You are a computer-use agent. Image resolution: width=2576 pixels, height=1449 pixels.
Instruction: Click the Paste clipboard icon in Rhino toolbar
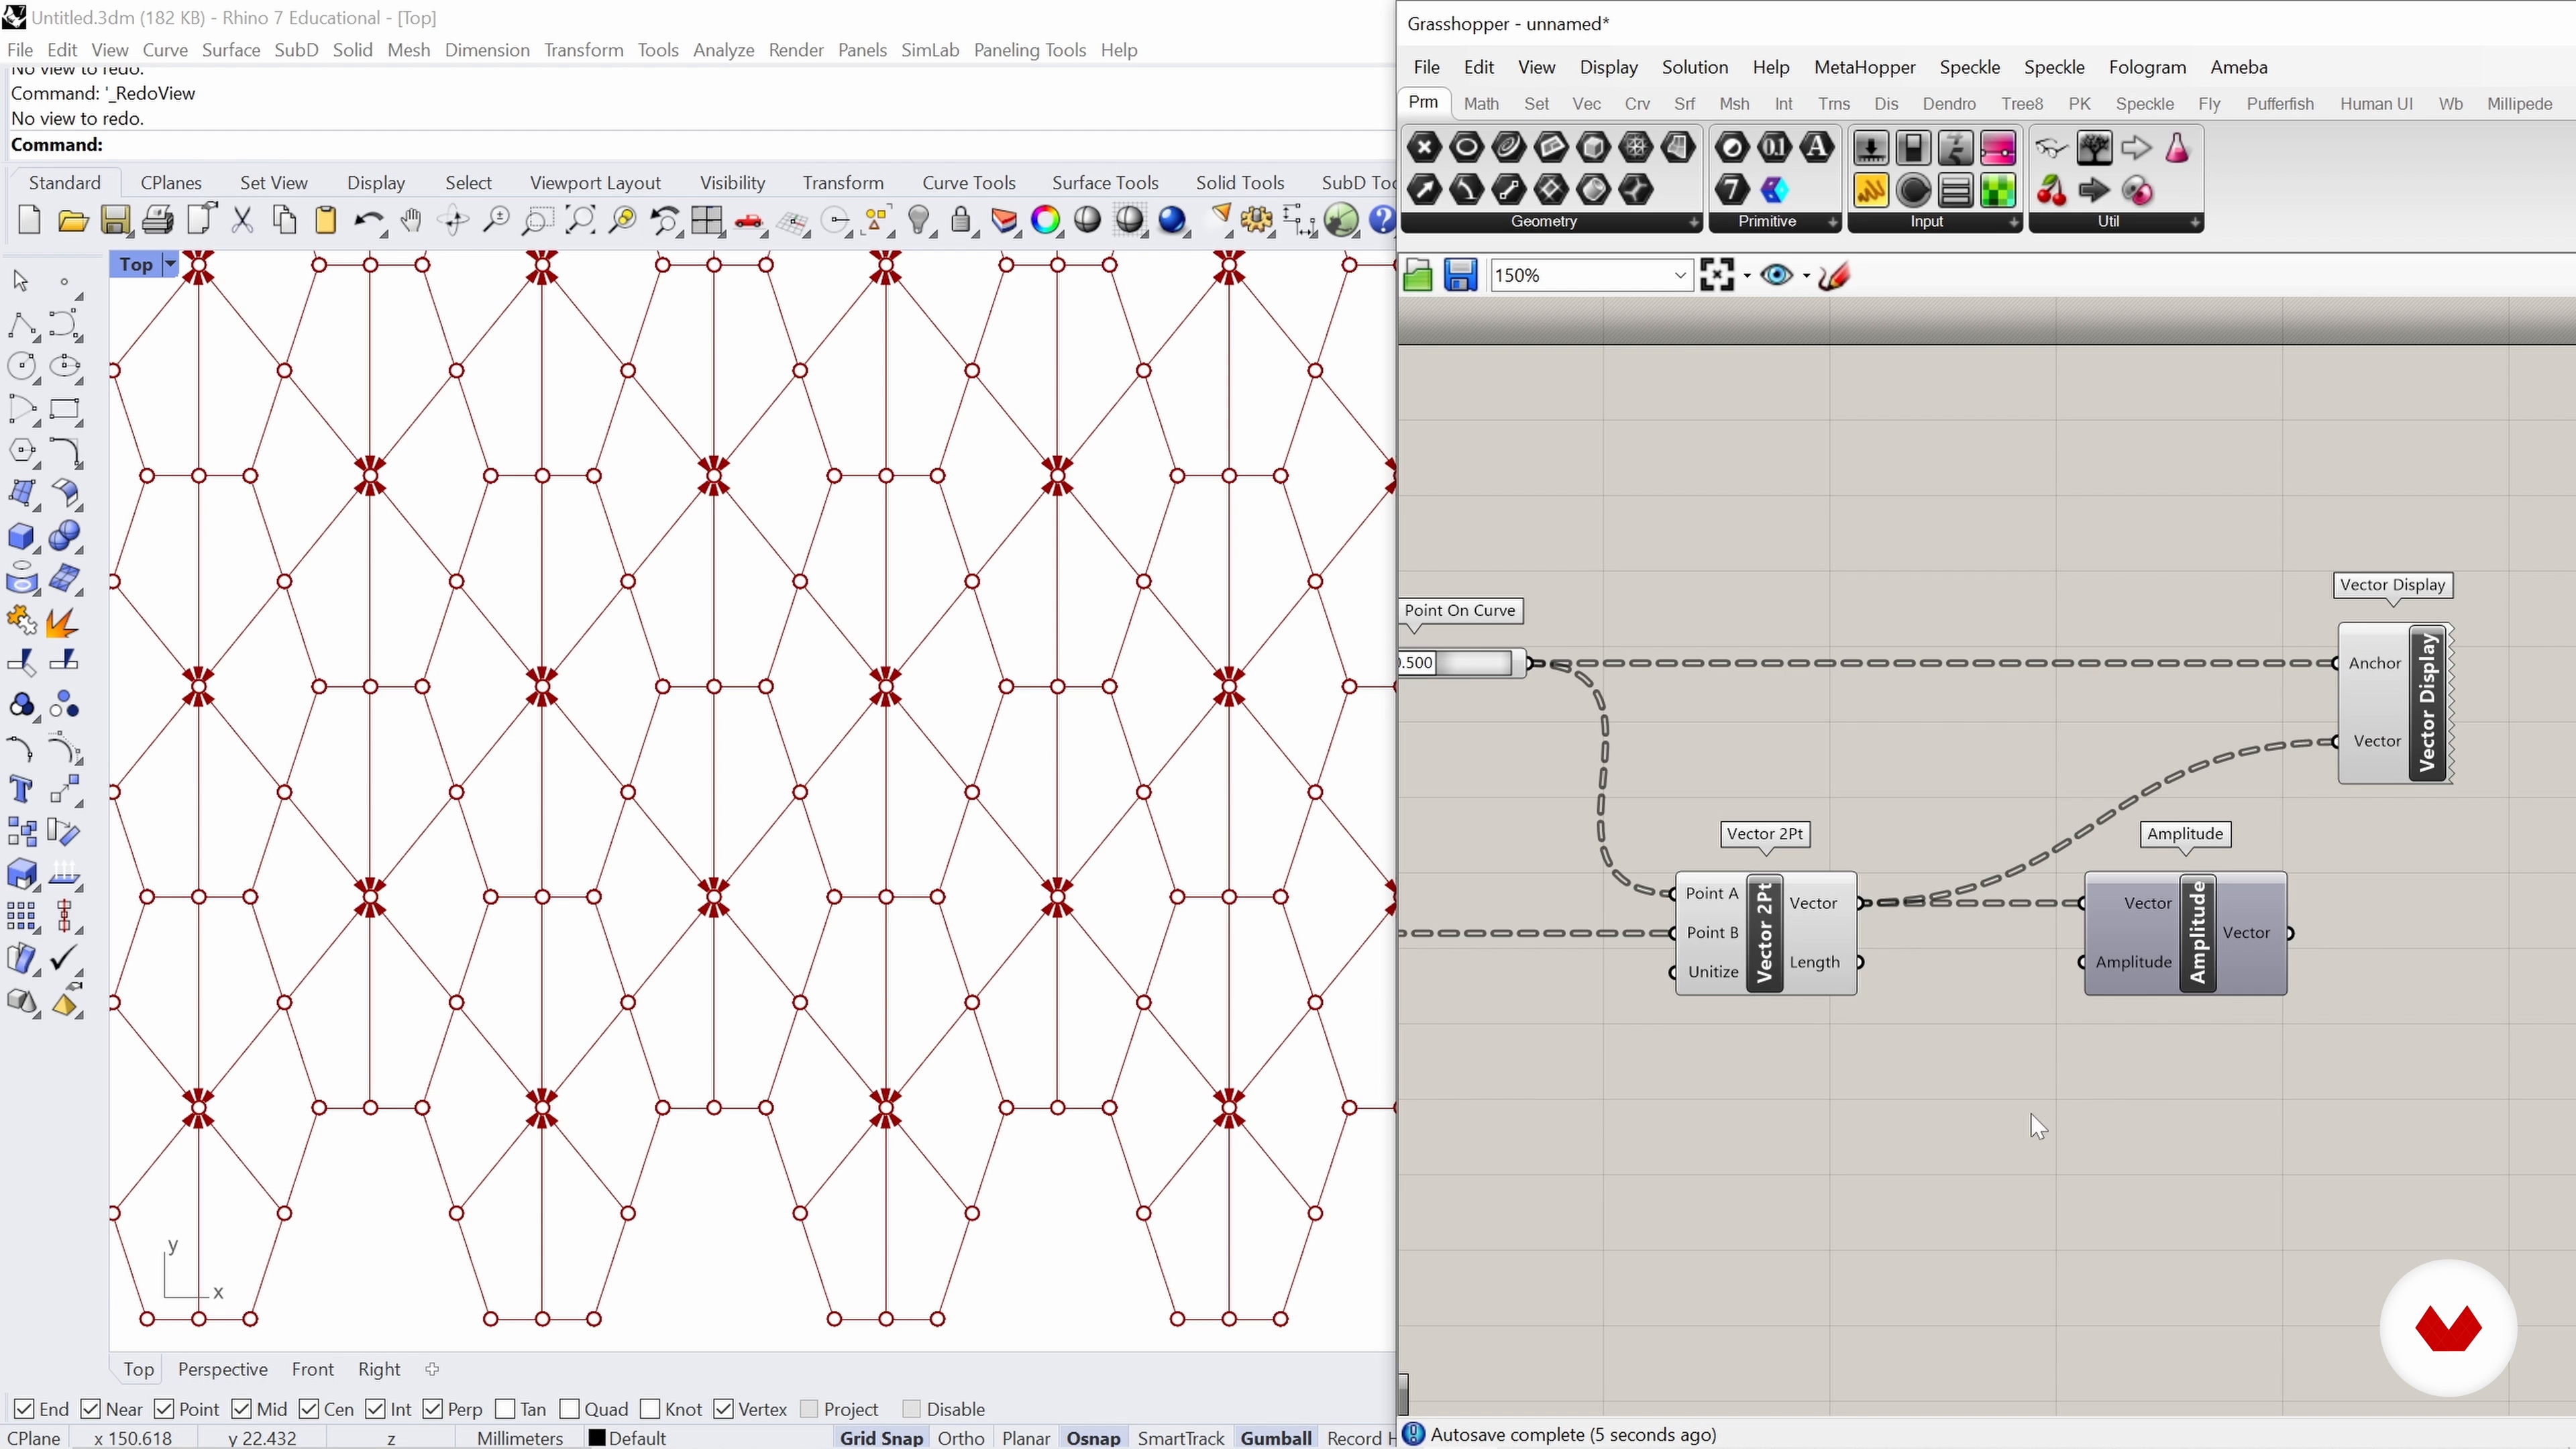(326, 220)
